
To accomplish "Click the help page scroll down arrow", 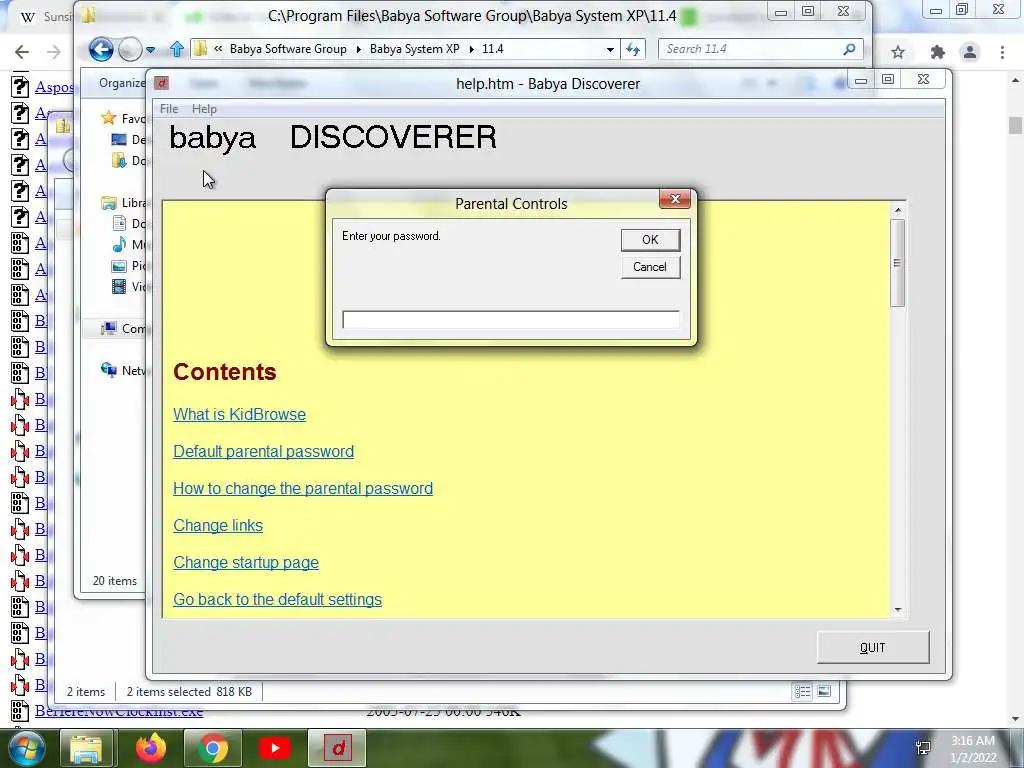I will [897, 610].
